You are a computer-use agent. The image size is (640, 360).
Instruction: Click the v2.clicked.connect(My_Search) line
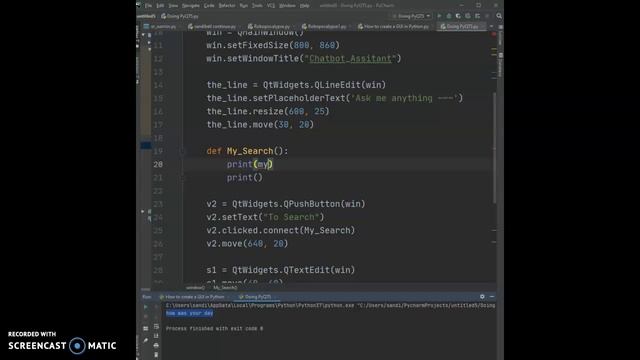[281, 231]
